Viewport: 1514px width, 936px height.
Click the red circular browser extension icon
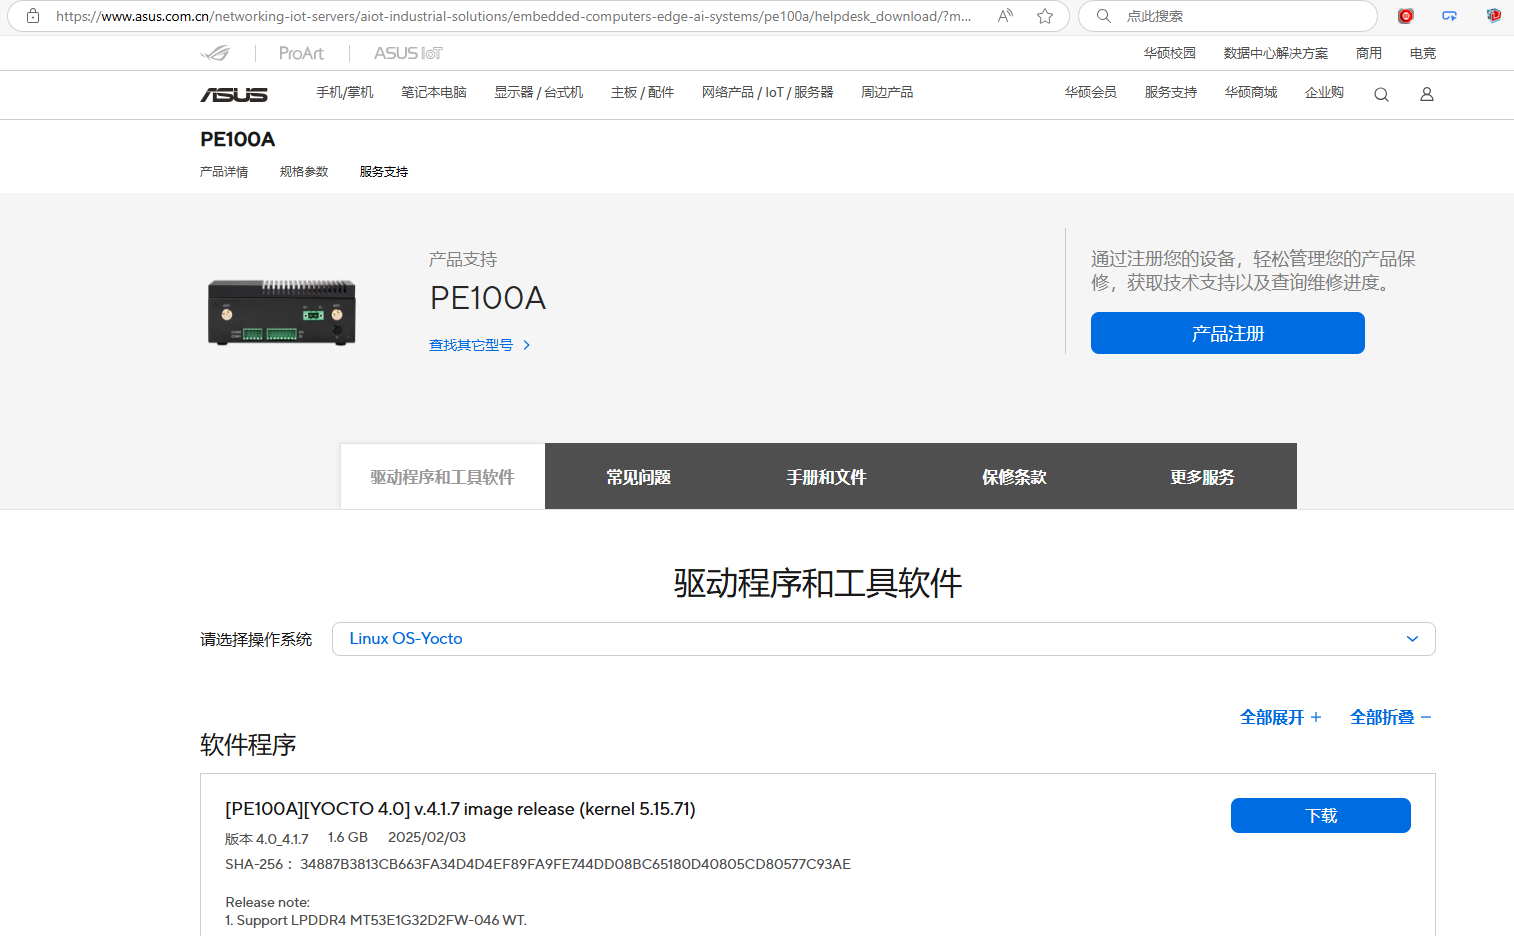pos(1406,16)
